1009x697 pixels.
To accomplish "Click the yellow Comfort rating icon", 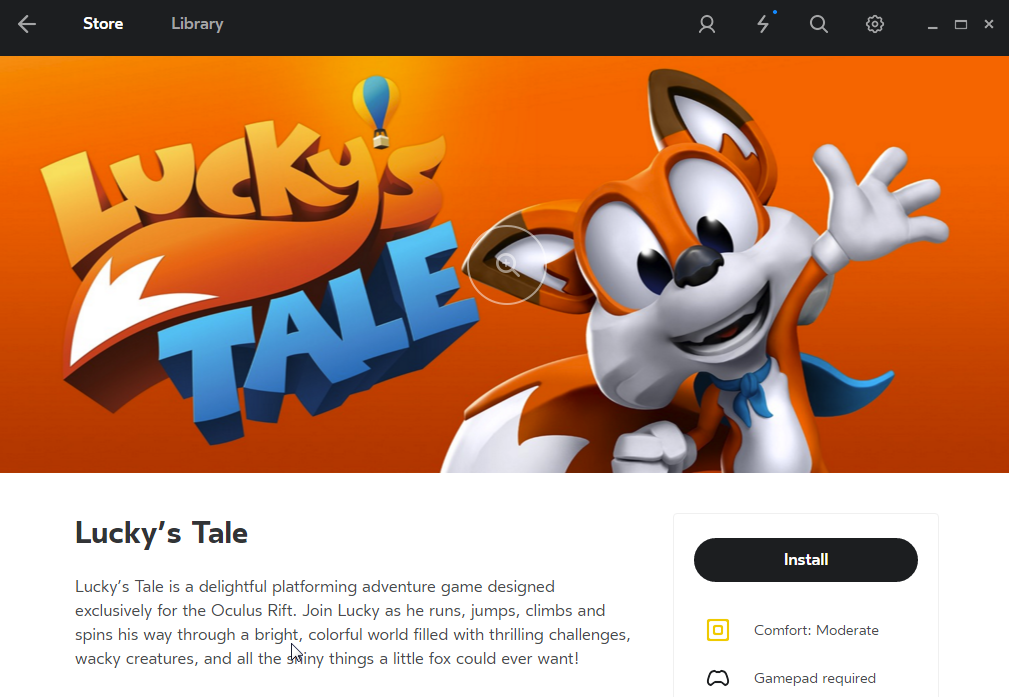I will coord(717,629).
